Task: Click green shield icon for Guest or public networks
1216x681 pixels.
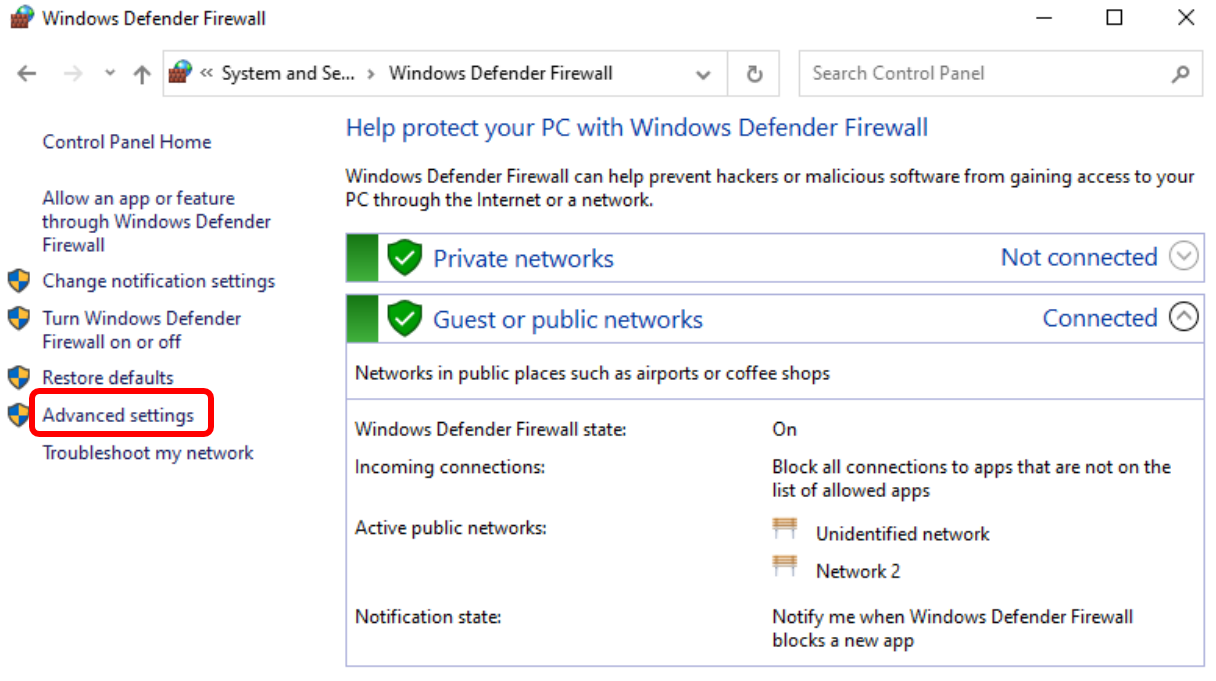Action: [404, 319]
